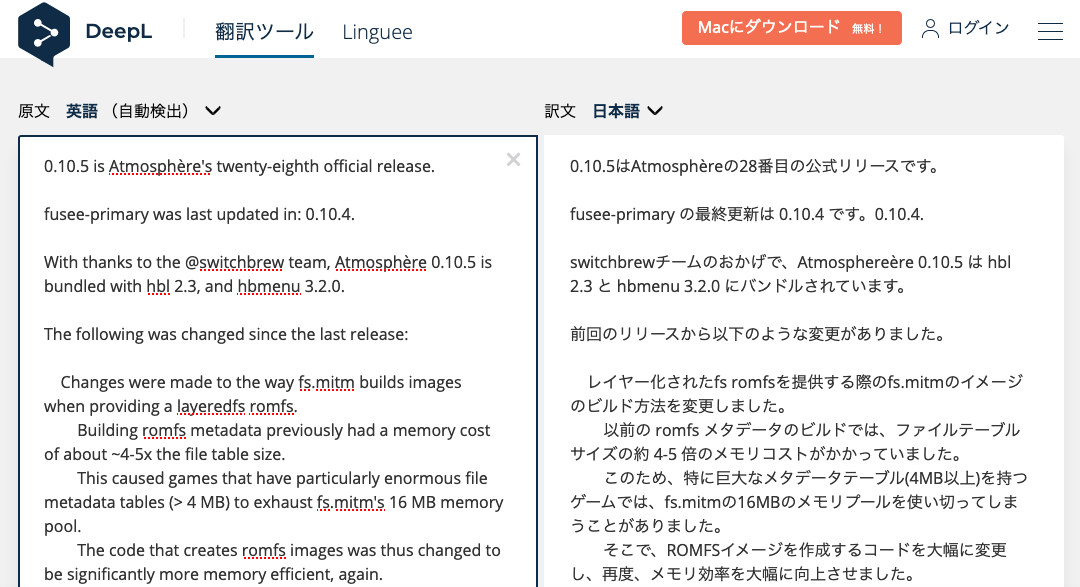Clear source text with the X icon
Viewport: 1080px width, 587px height.
(x=513, y=160)
